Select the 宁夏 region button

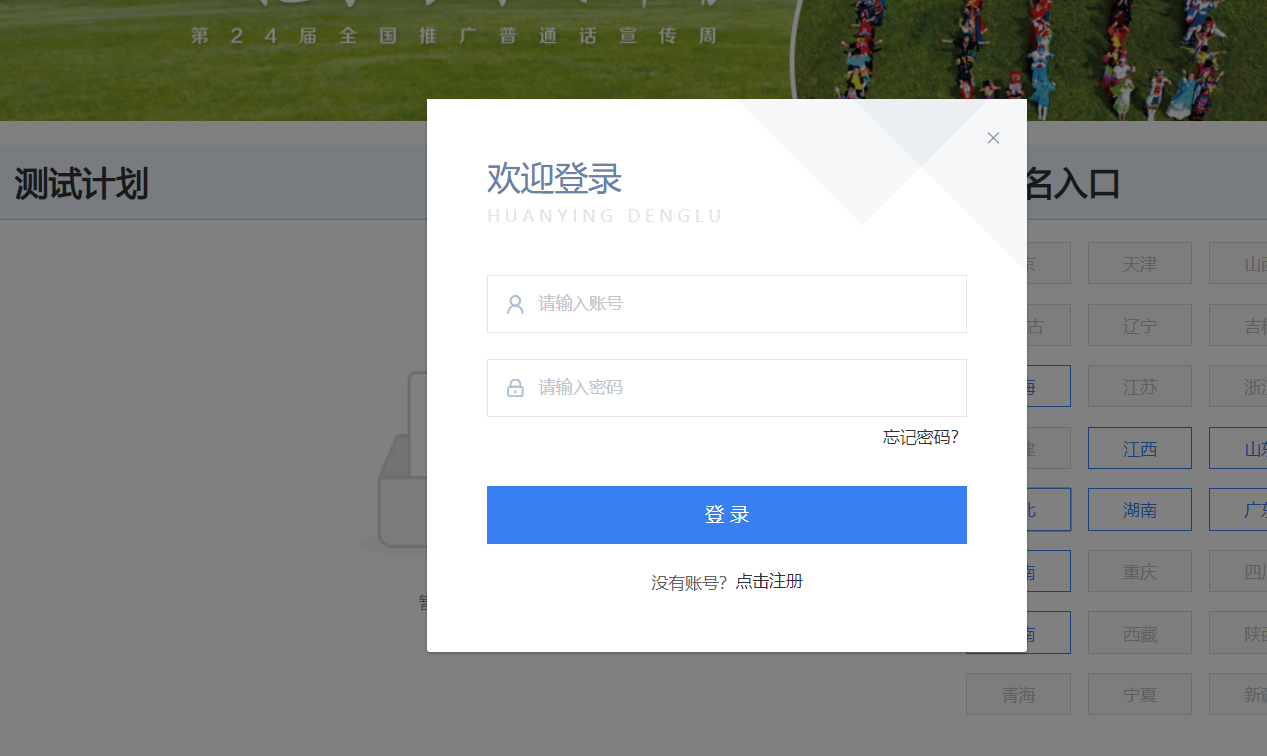1139,695
